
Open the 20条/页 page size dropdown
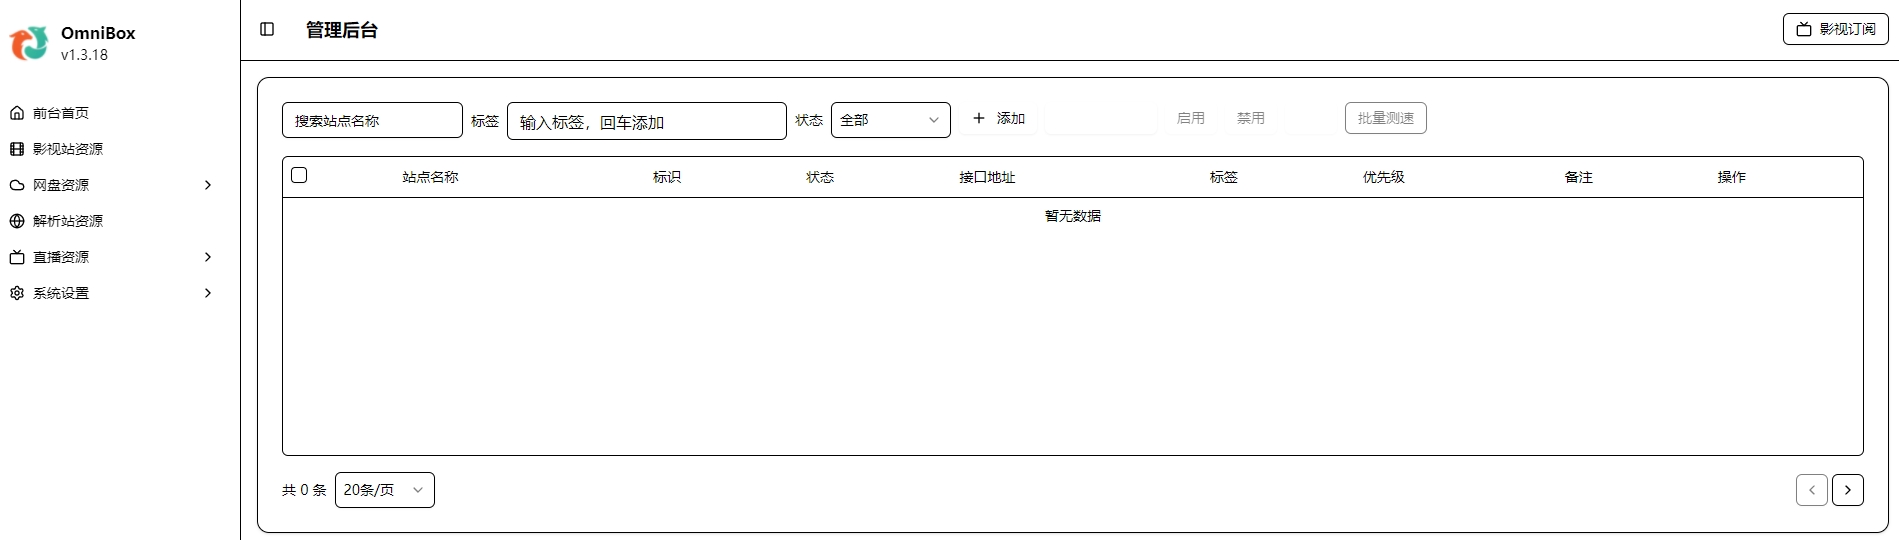coord(385,490)
